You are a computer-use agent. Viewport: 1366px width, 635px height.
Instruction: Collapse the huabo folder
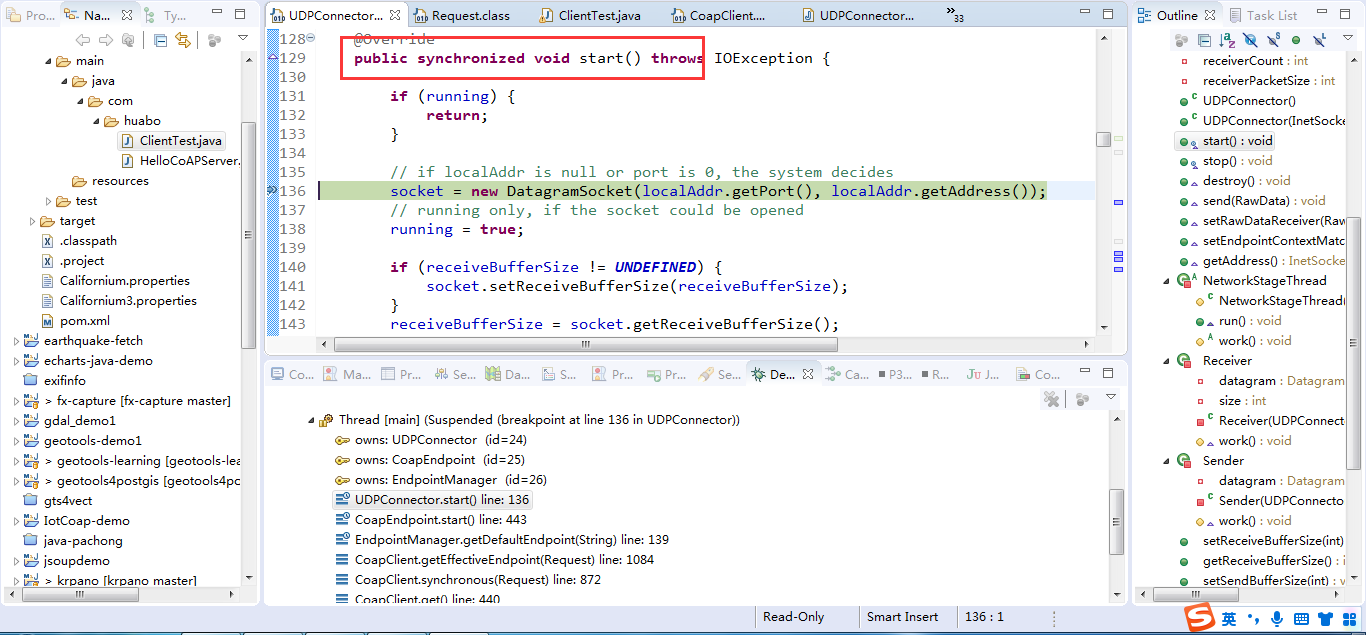coord(96,121)
